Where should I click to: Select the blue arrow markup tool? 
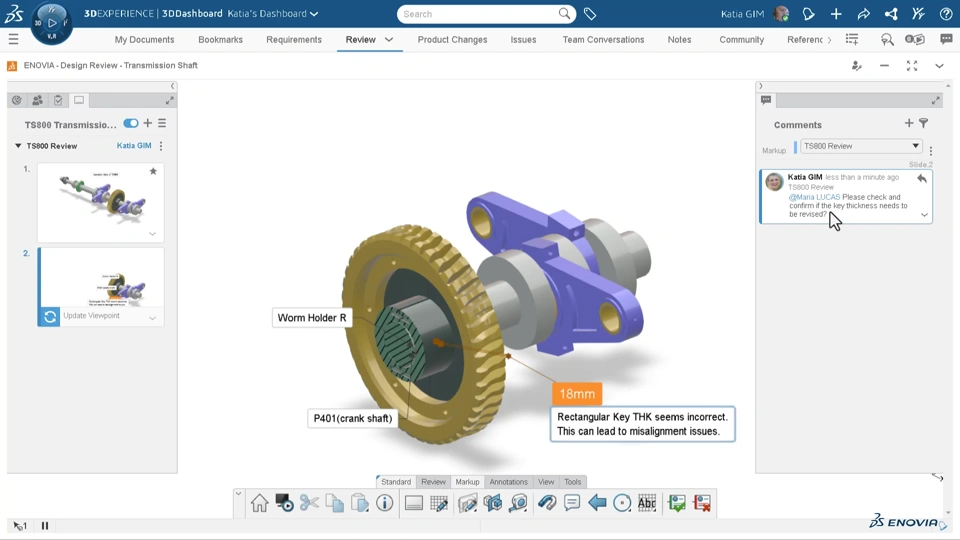click(597, 503)
